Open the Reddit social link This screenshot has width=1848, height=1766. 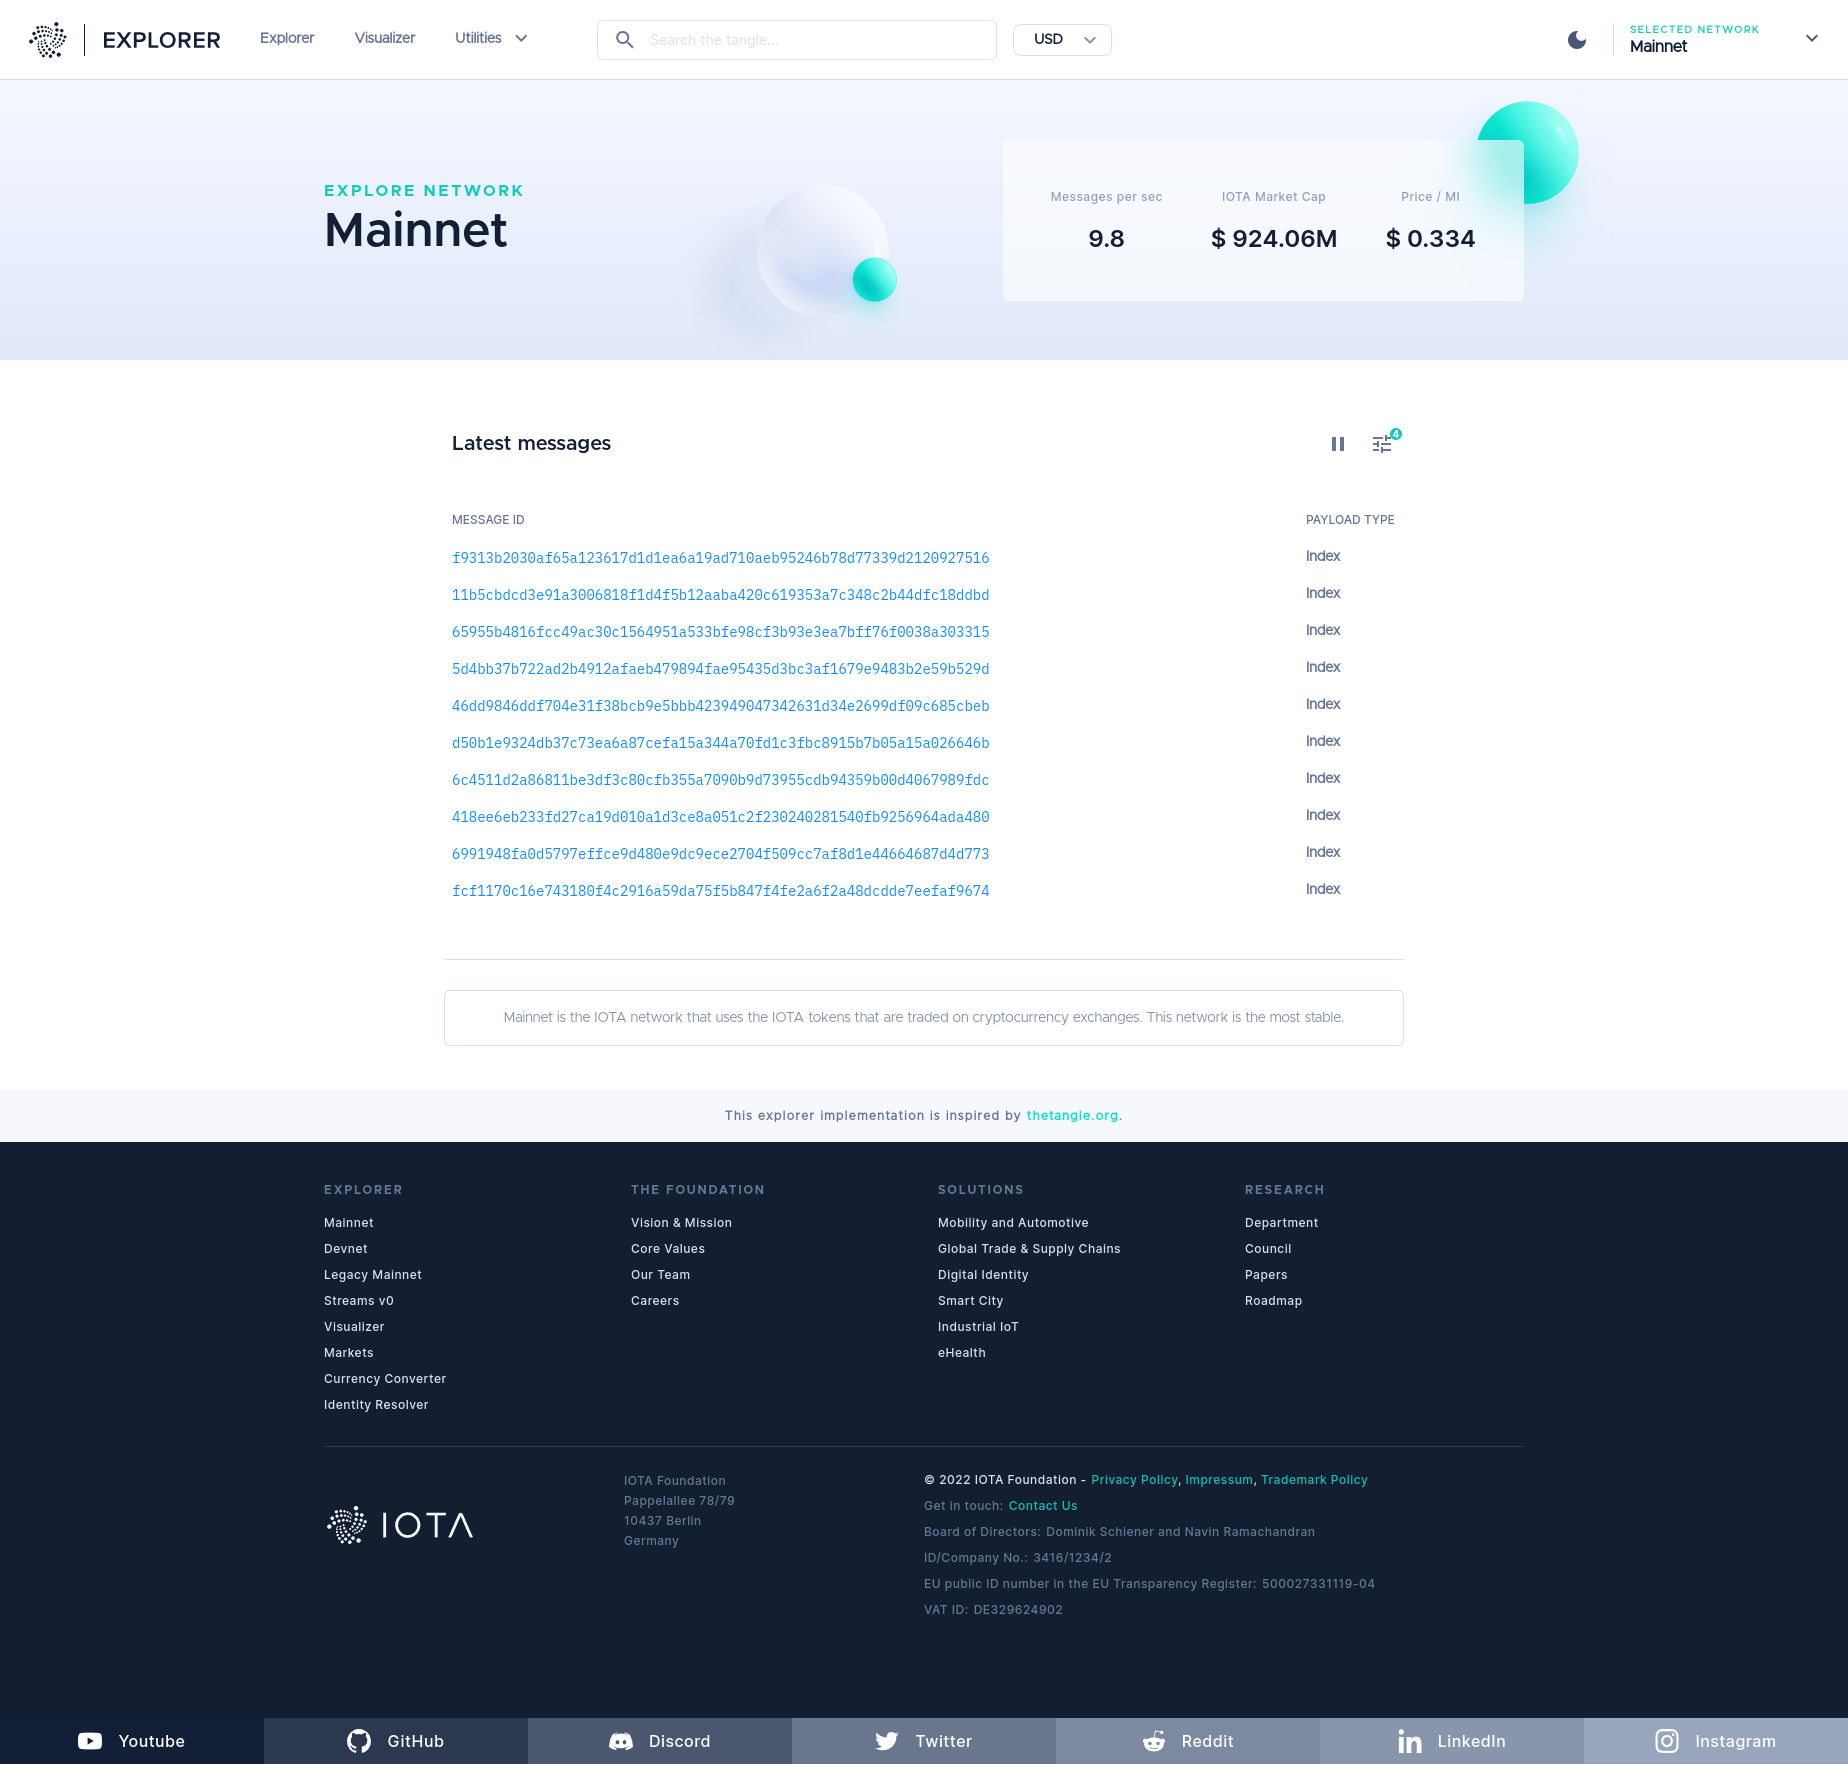(1188, 1741)
